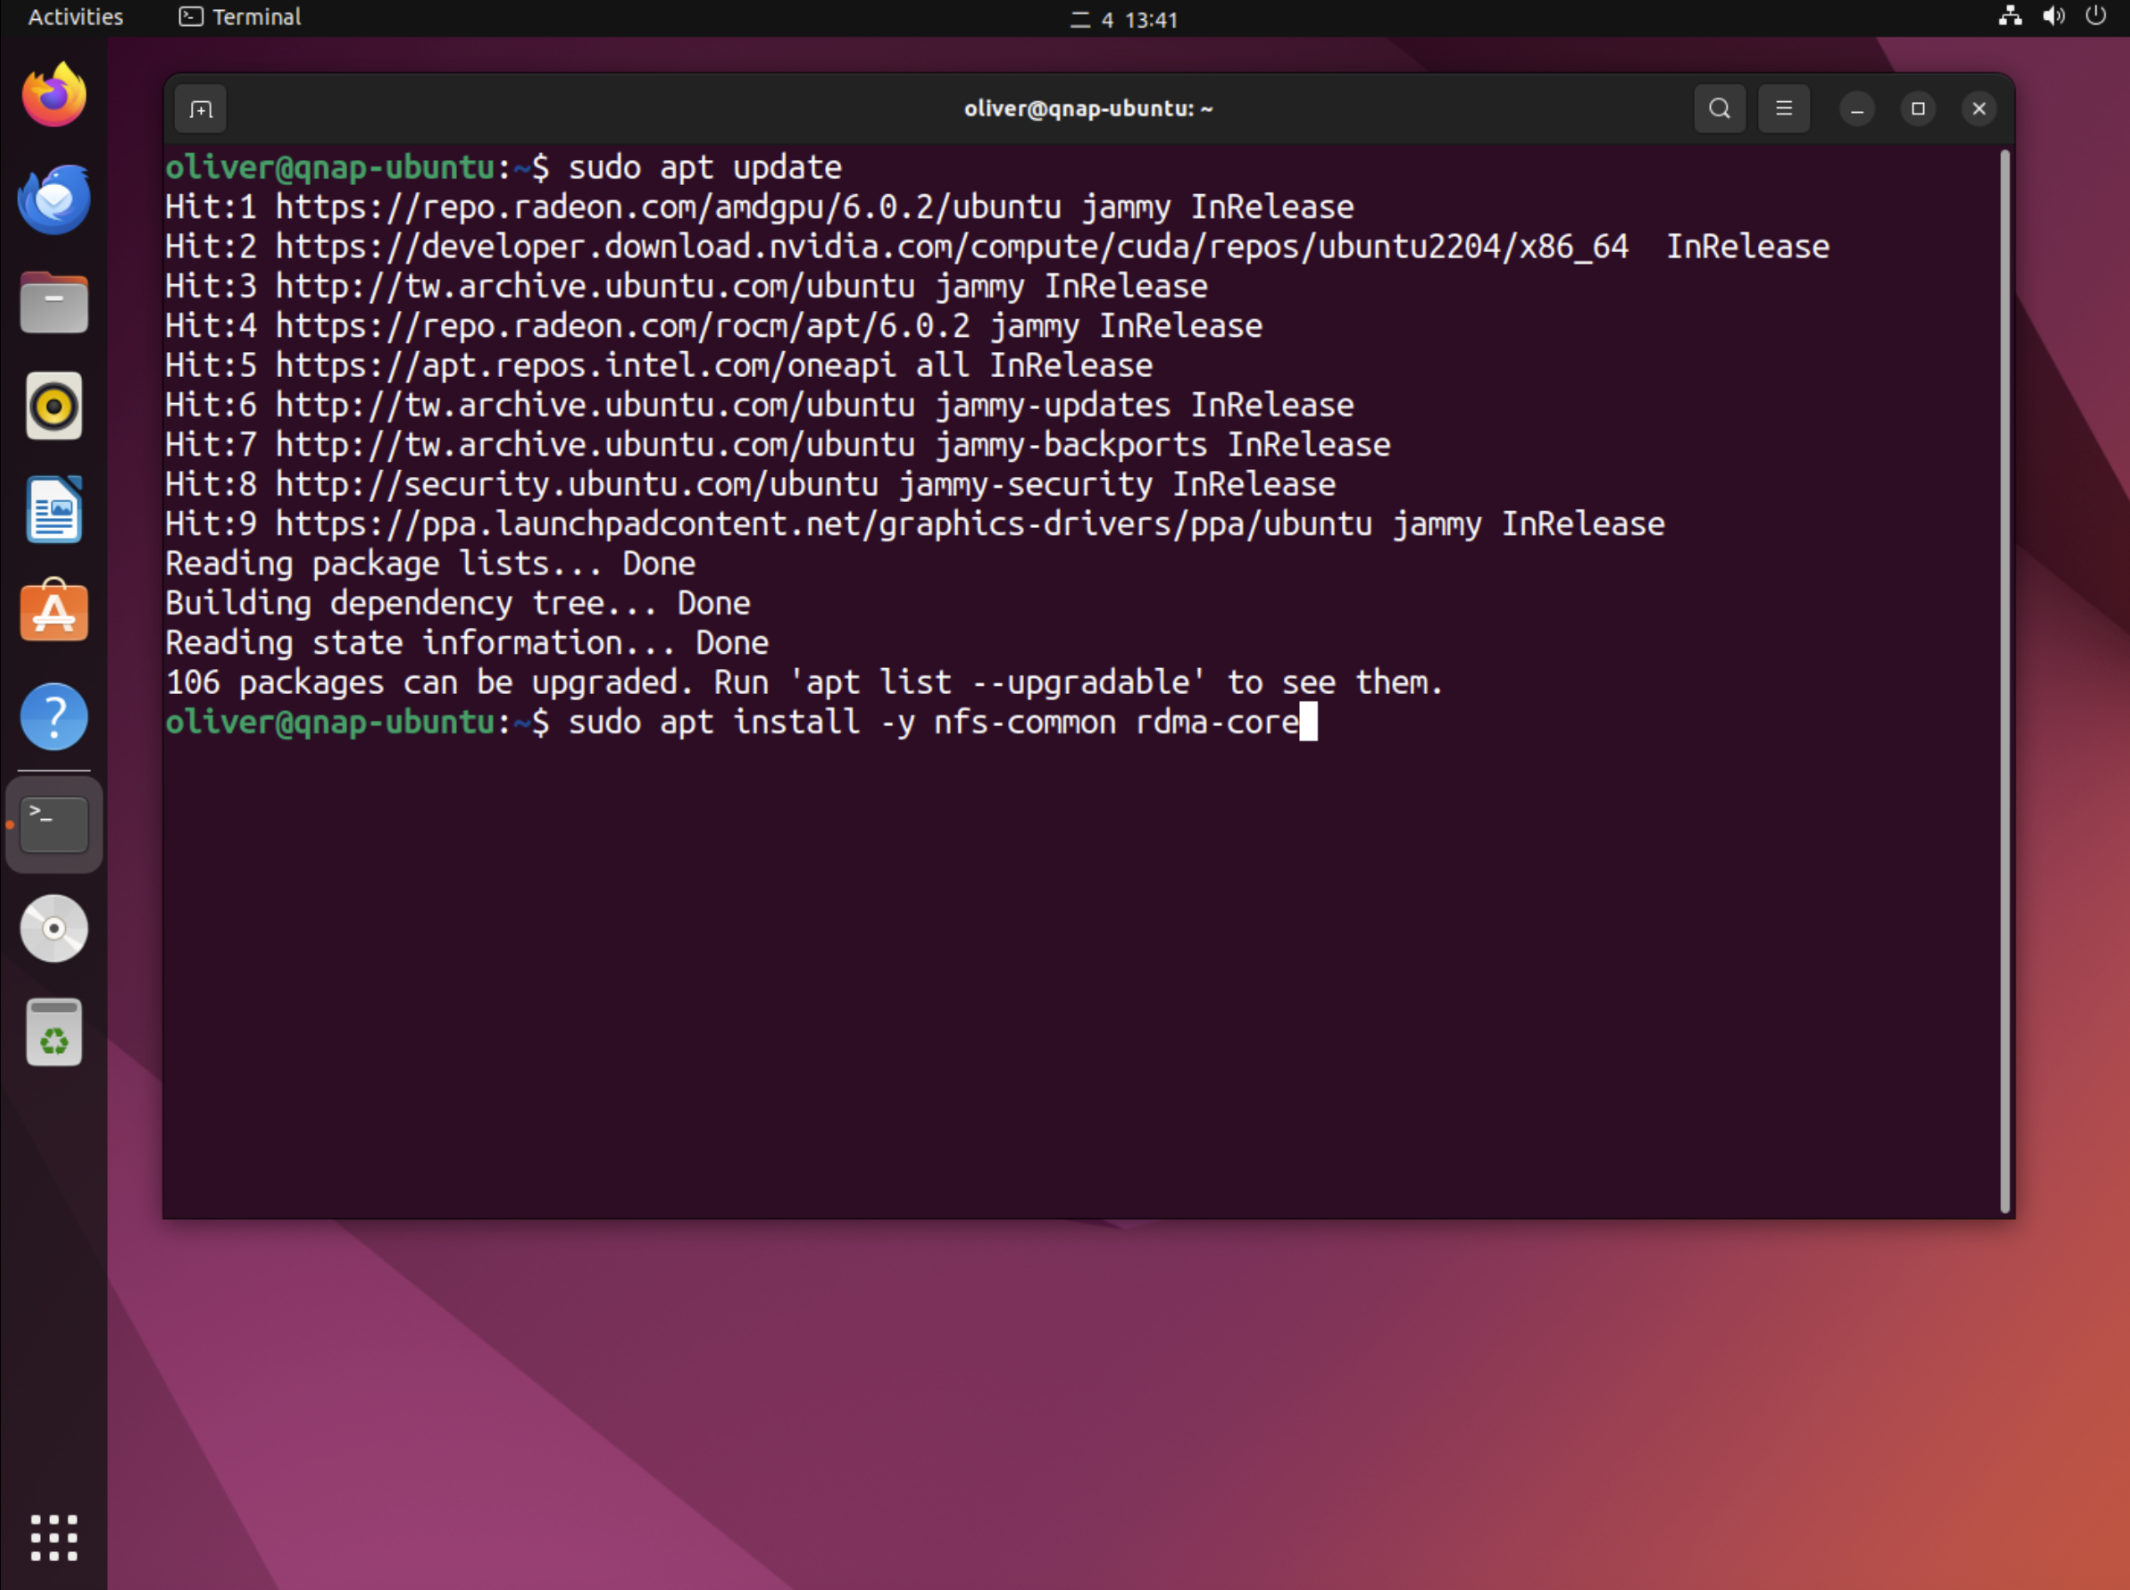Open the Terminal app menu in top bar
The image size is (2130, 1590).
tap(240, 17)
